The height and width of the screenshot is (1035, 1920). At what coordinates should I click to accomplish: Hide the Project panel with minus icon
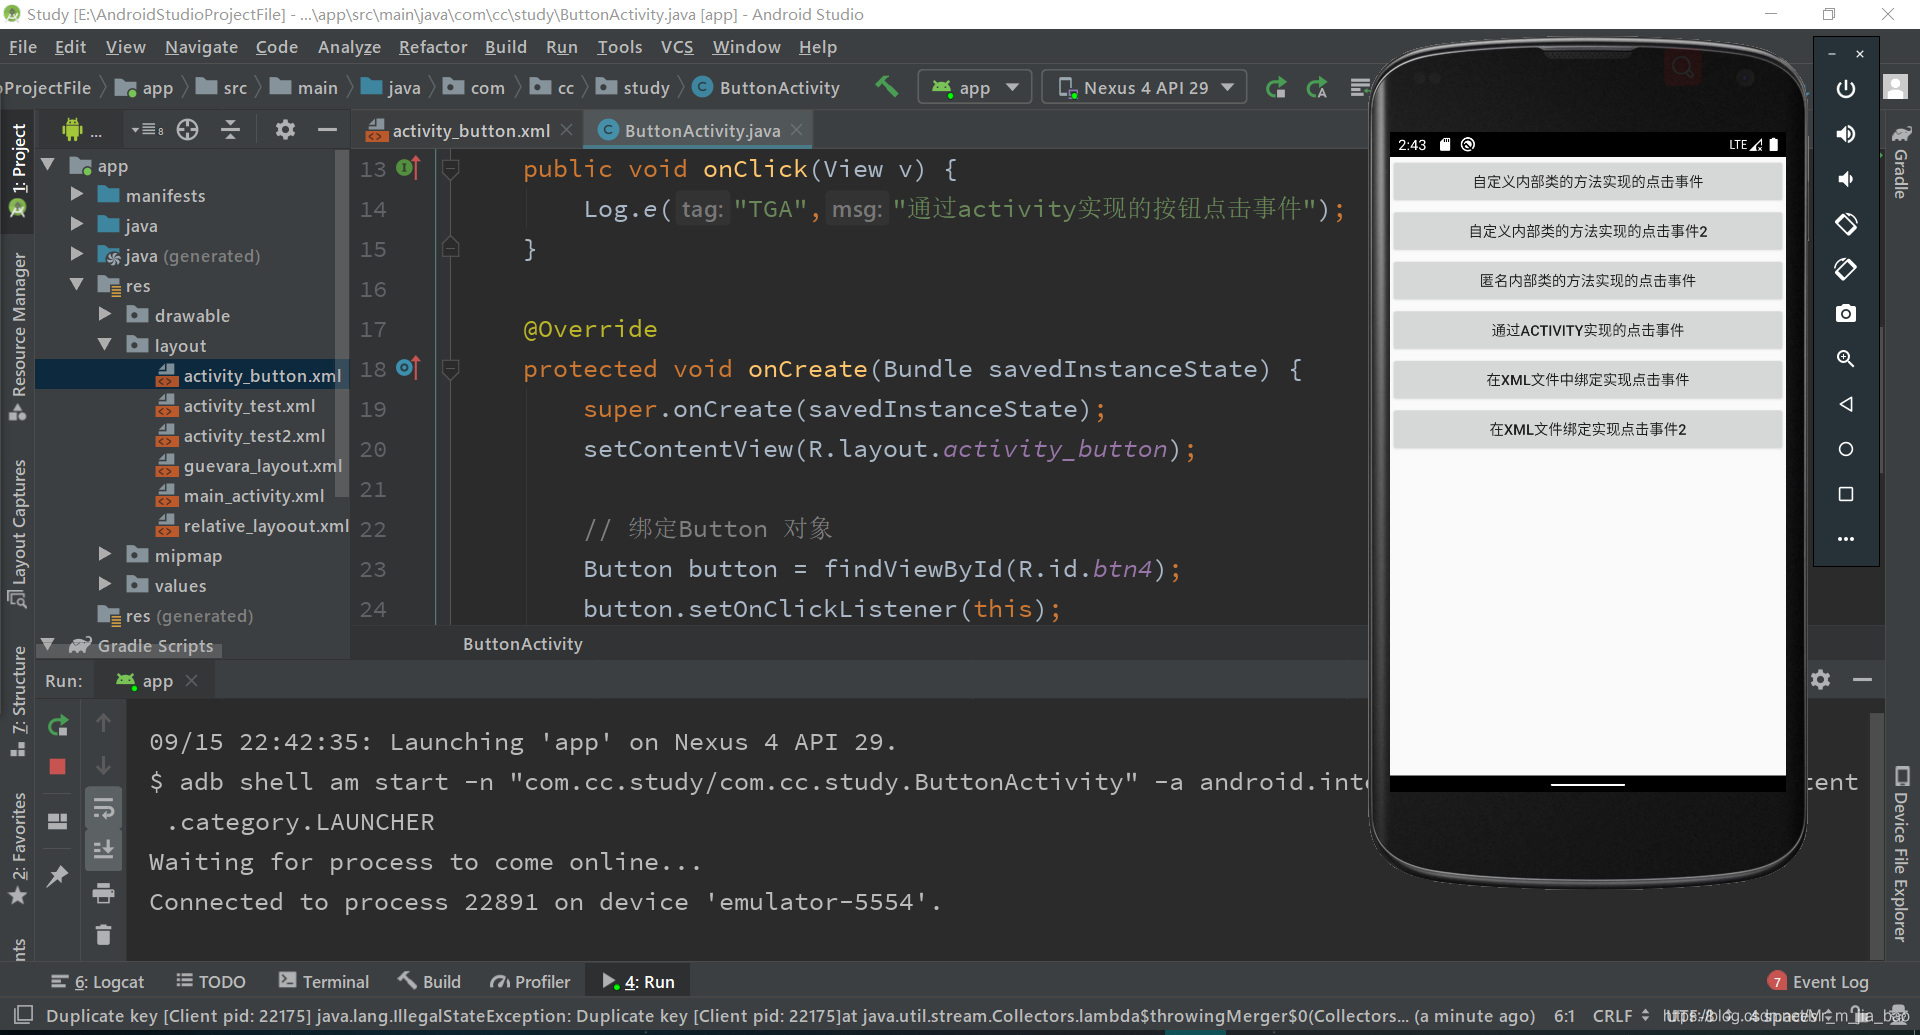(x=327, y=130)
